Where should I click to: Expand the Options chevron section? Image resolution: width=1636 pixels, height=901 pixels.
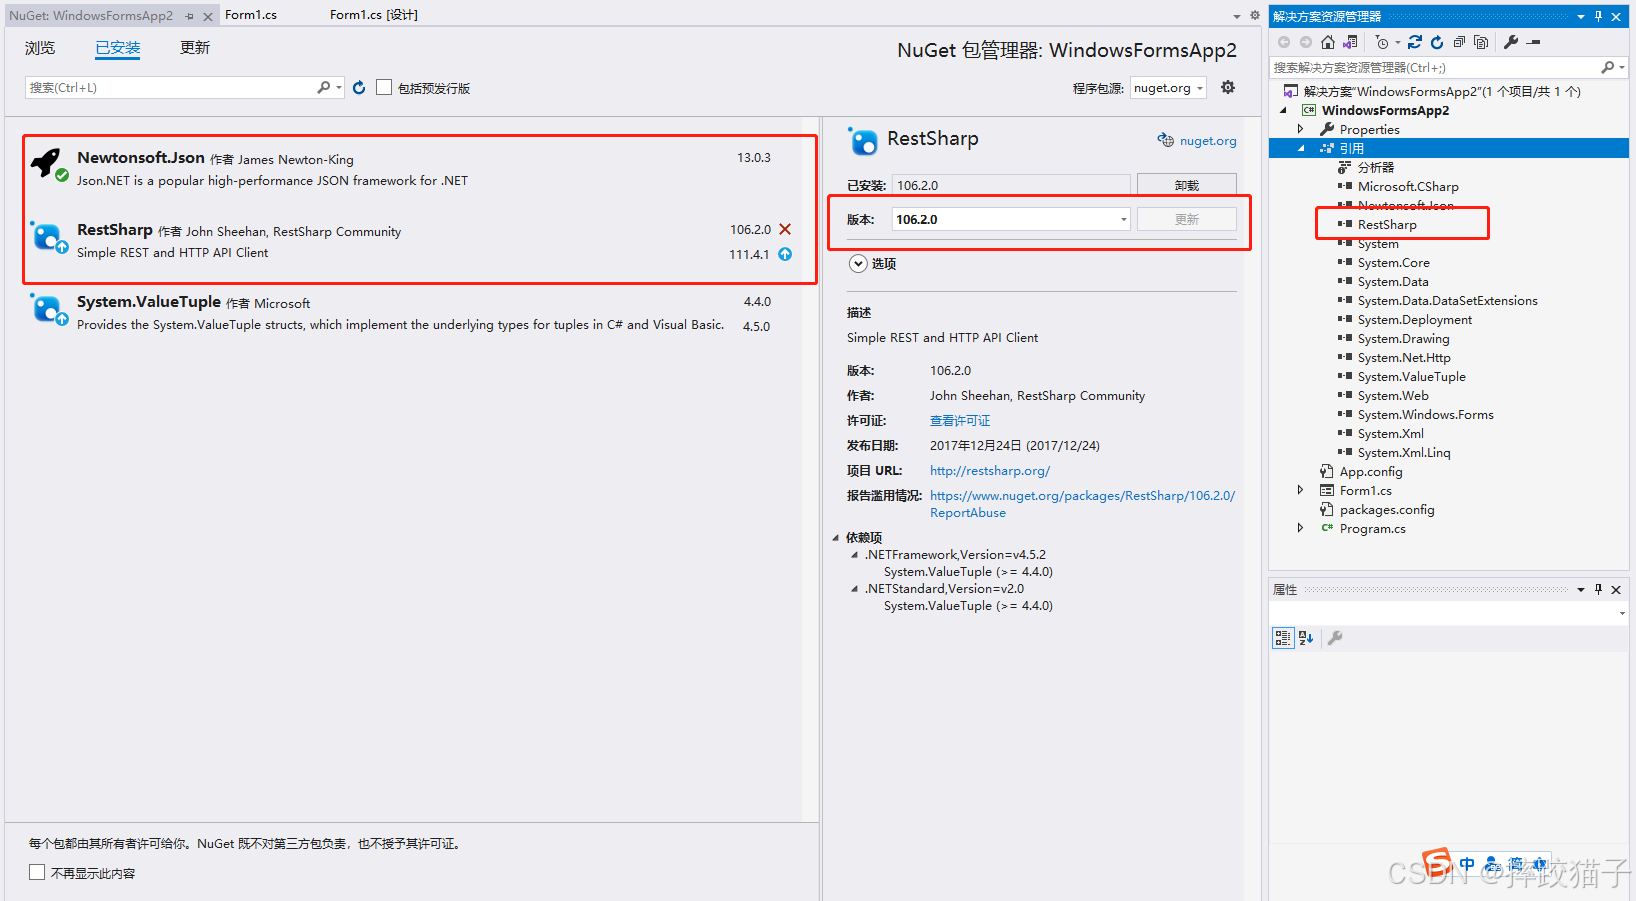(858, 264)
